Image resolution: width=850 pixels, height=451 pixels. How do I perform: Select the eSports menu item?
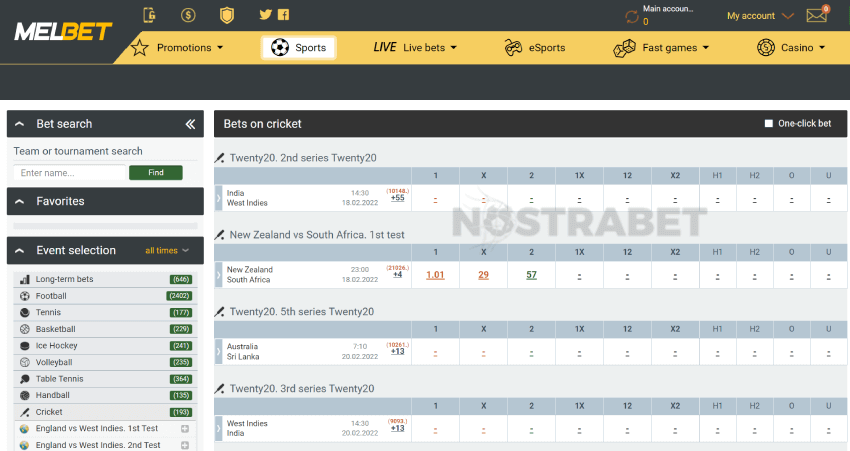tap(535, 48)
